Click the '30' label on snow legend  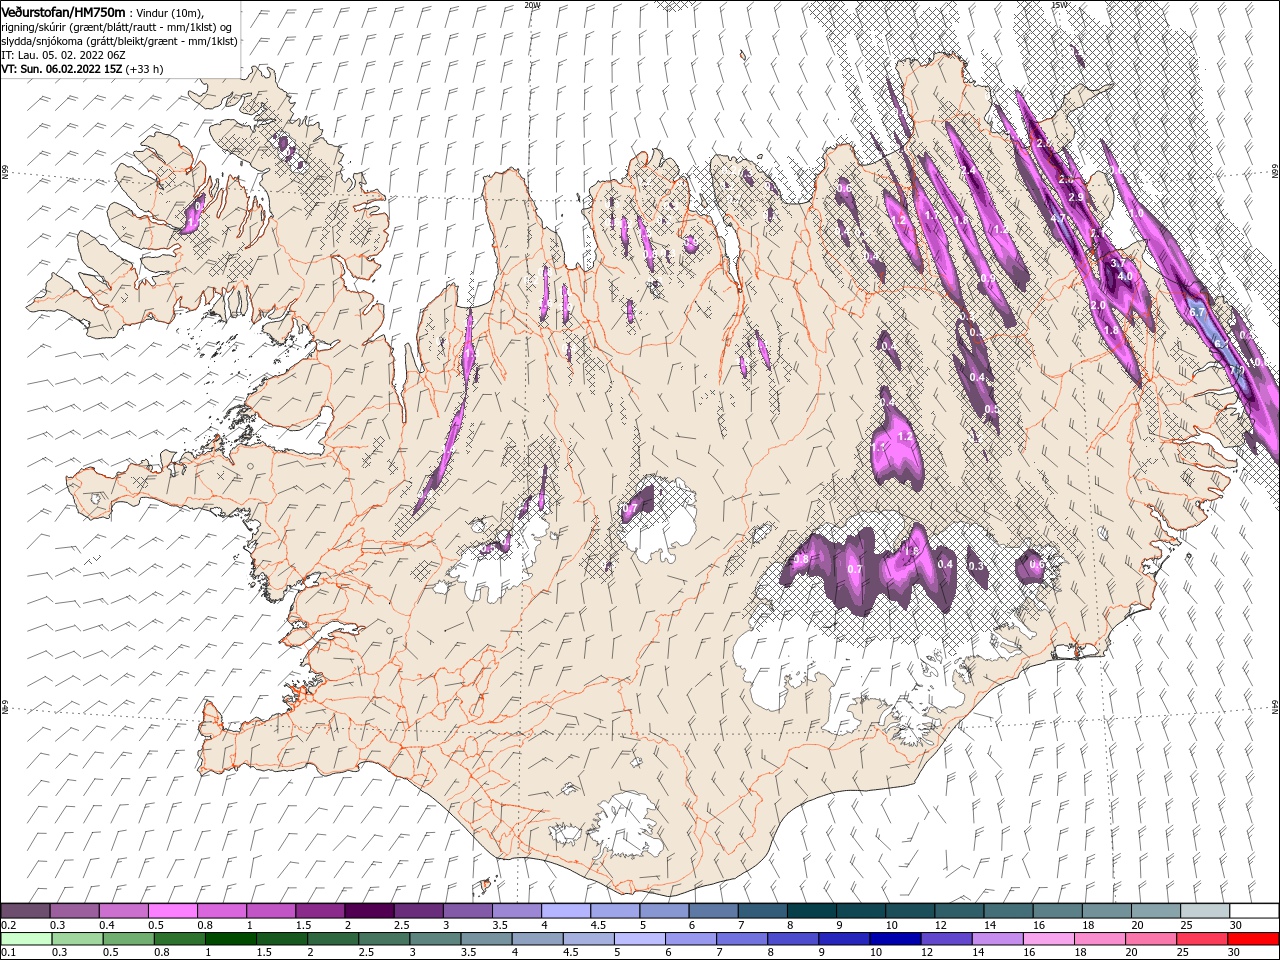[x=1236, y=925]
